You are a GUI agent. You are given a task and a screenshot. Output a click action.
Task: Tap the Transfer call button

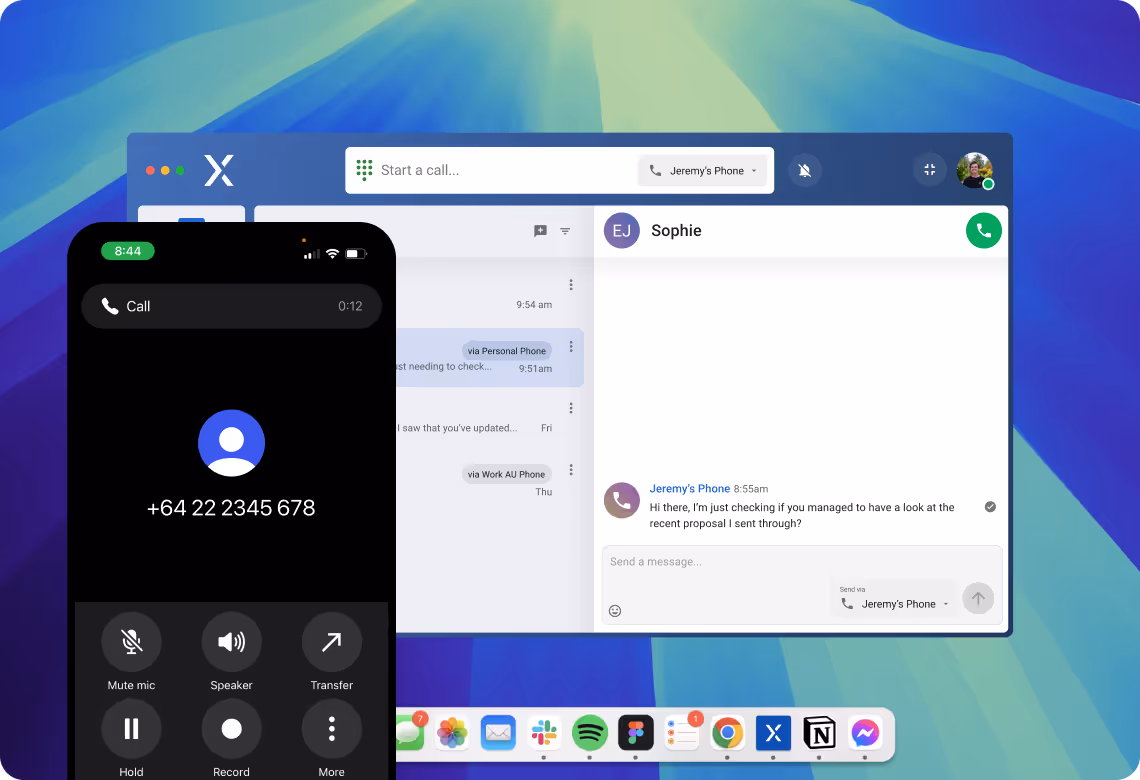pyautogui.click(x=332, y=642)
